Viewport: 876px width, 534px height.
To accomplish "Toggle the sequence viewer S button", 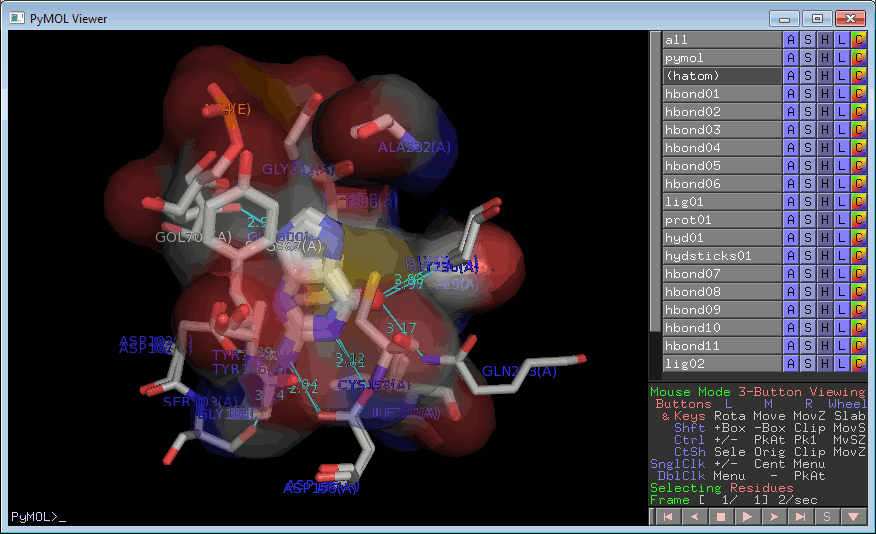I will (x=826, y=517).
